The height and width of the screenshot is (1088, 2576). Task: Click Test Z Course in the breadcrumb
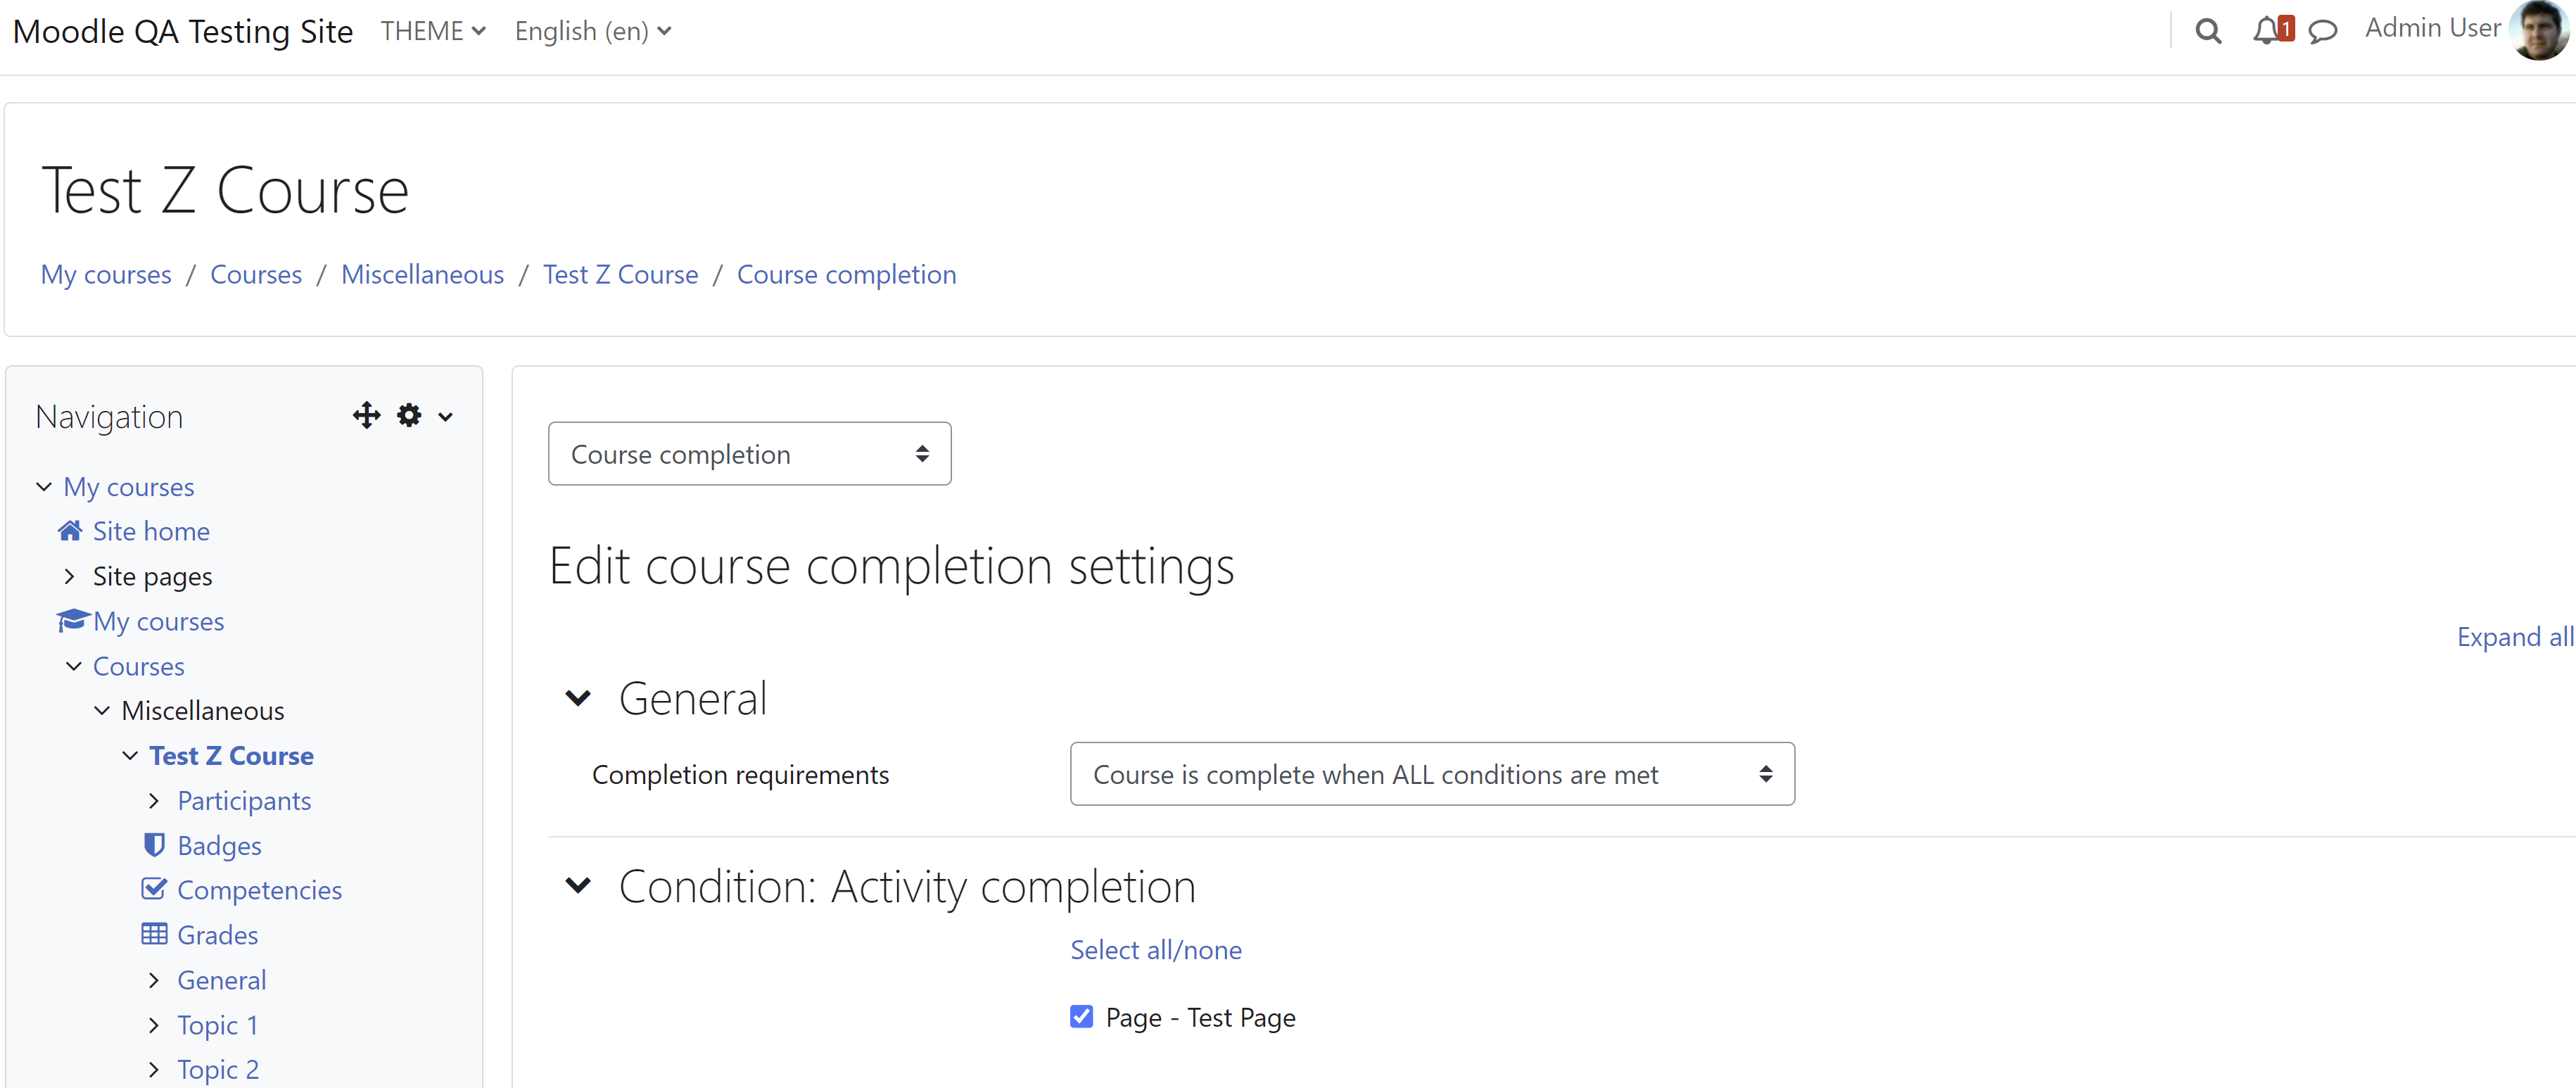tap(620, 275)
